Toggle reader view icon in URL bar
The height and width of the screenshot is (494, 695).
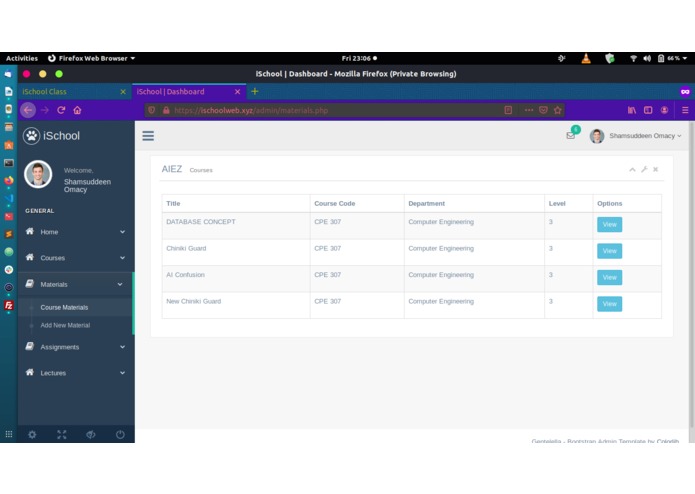point(508,110)
